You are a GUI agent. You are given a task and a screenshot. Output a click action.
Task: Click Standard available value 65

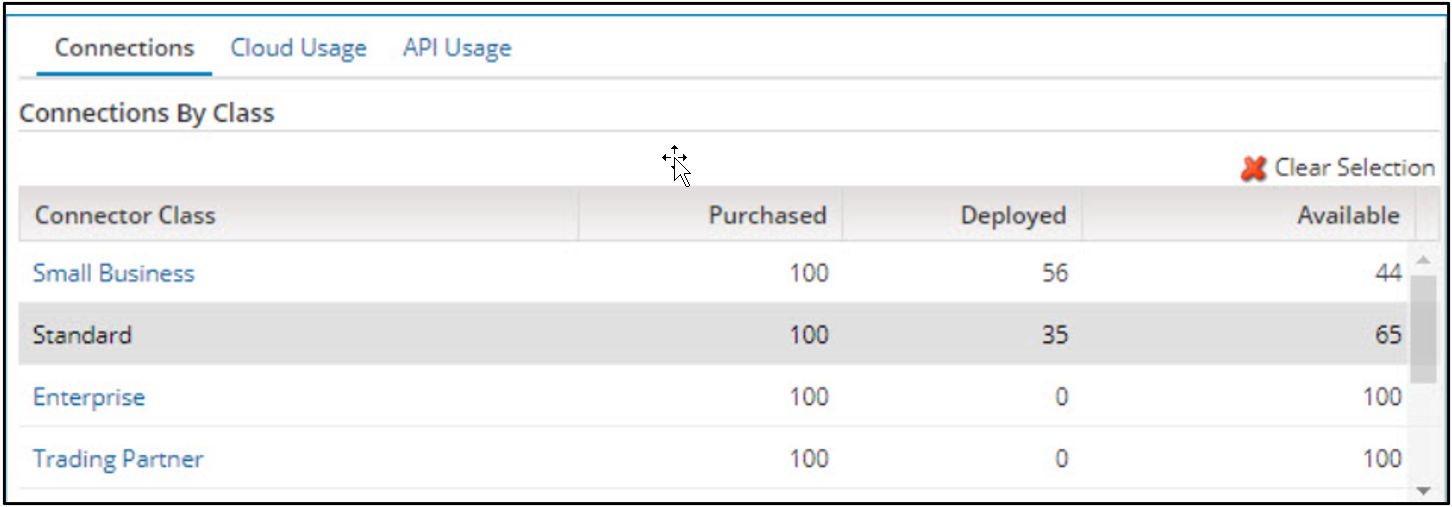1388,335
